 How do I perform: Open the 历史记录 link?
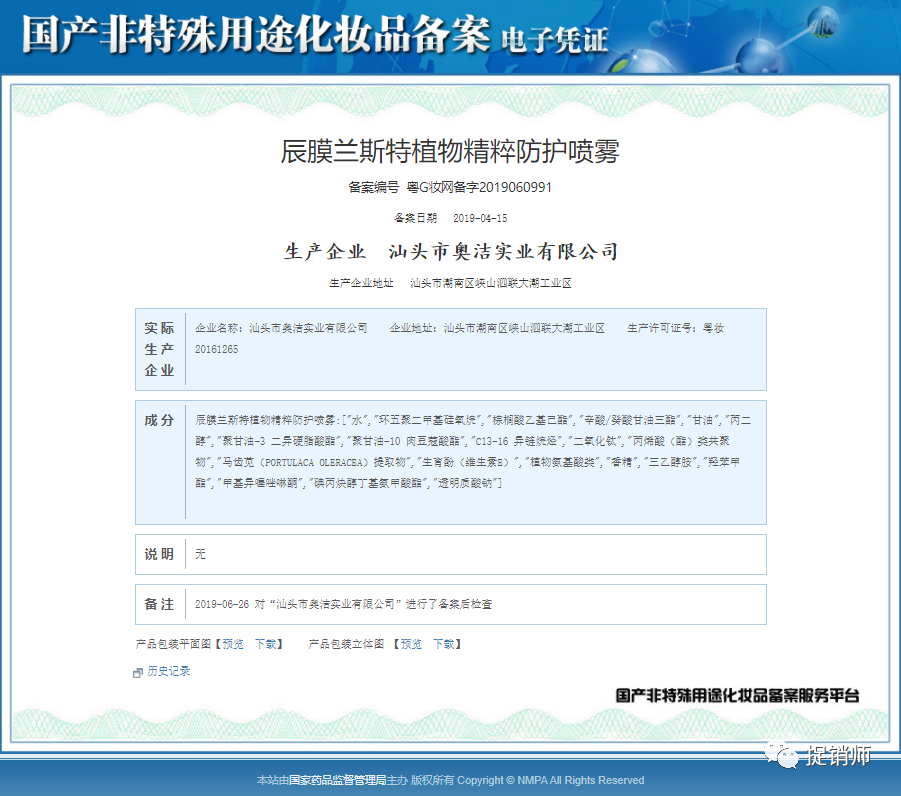click(168, 671)
